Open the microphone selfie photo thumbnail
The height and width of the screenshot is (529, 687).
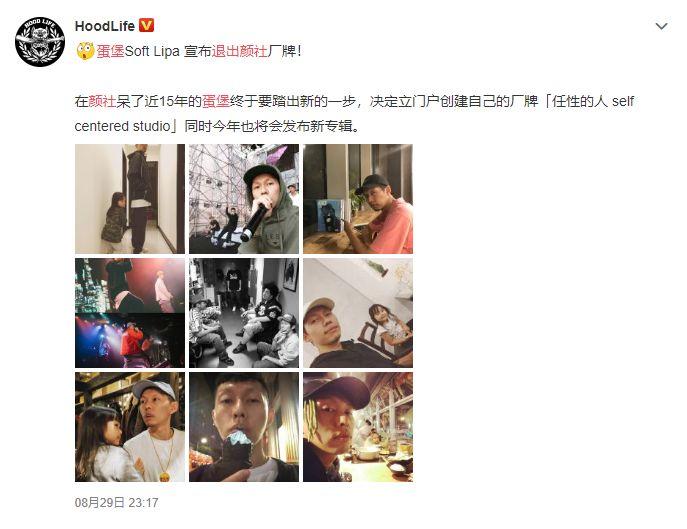point(244,199)
